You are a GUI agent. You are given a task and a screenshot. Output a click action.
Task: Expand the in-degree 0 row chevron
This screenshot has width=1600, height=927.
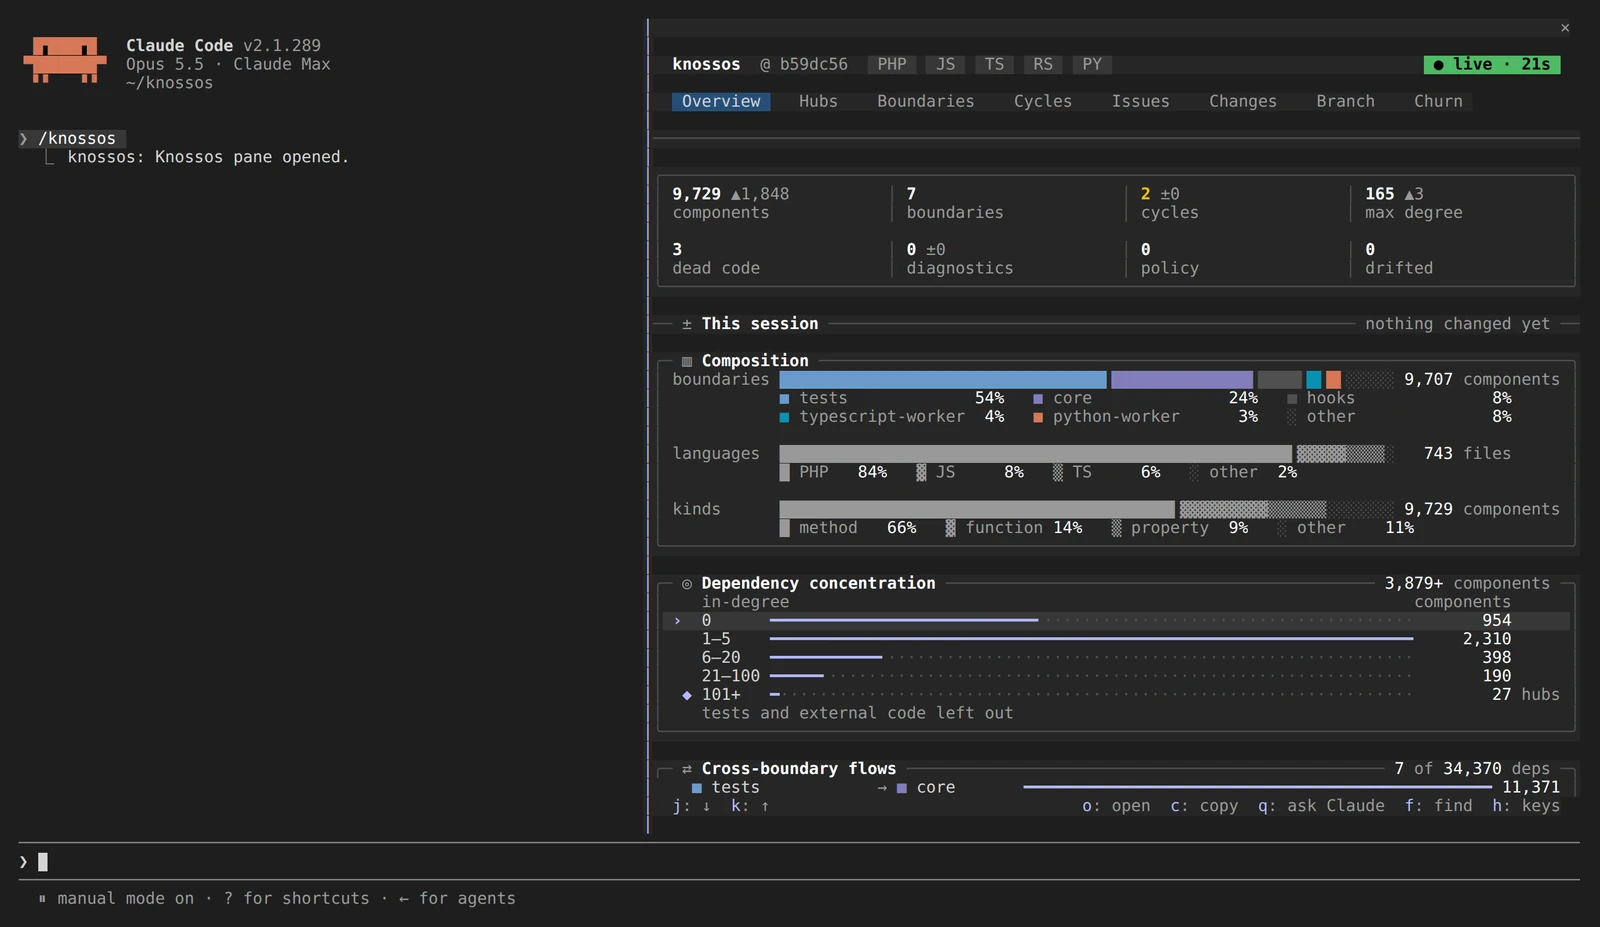pos(677,621)
